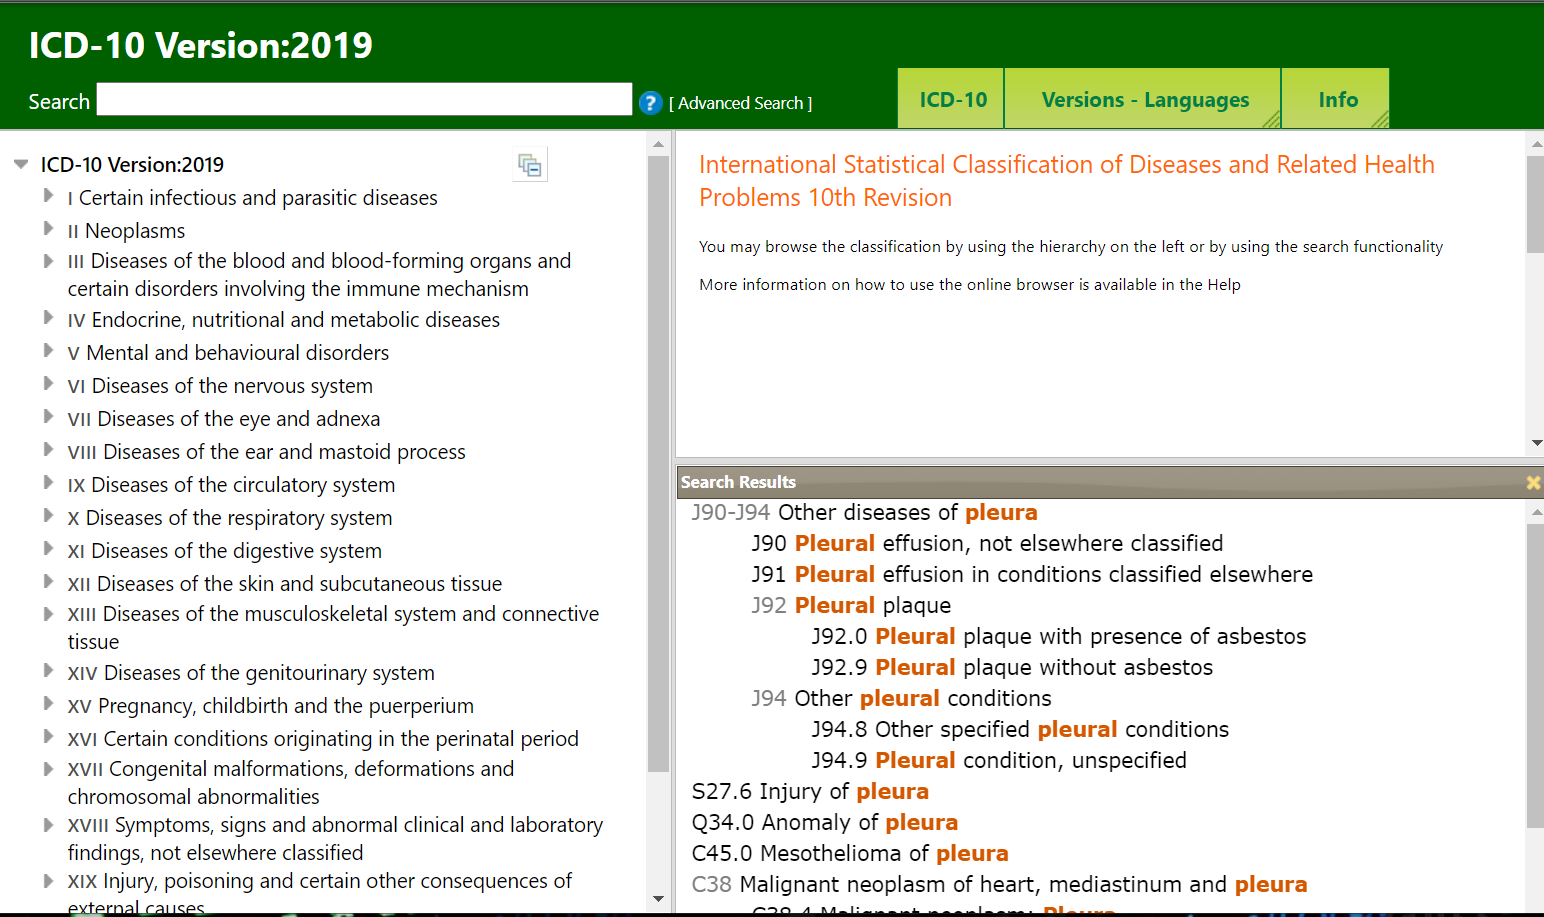Viewport: 1544px width, 917px height.
Task: Expand chapter I Certain infectious and parasitic diseases
Action: [x=48, y=196]
